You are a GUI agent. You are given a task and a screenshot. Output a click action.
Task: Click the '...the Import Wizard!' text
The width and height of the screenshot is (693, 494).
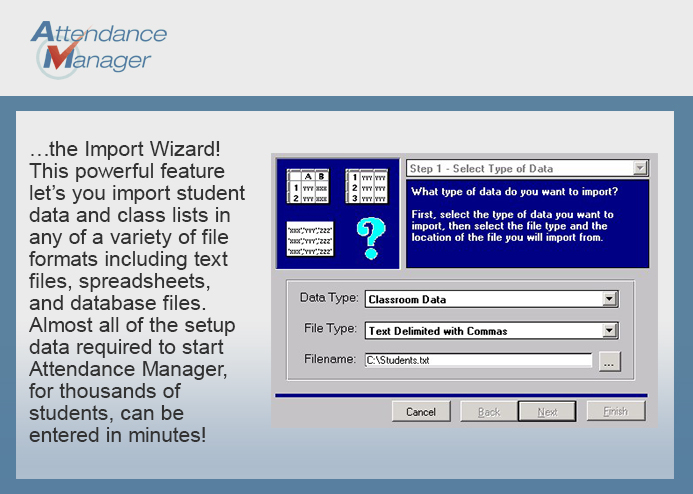click(125, 149)
